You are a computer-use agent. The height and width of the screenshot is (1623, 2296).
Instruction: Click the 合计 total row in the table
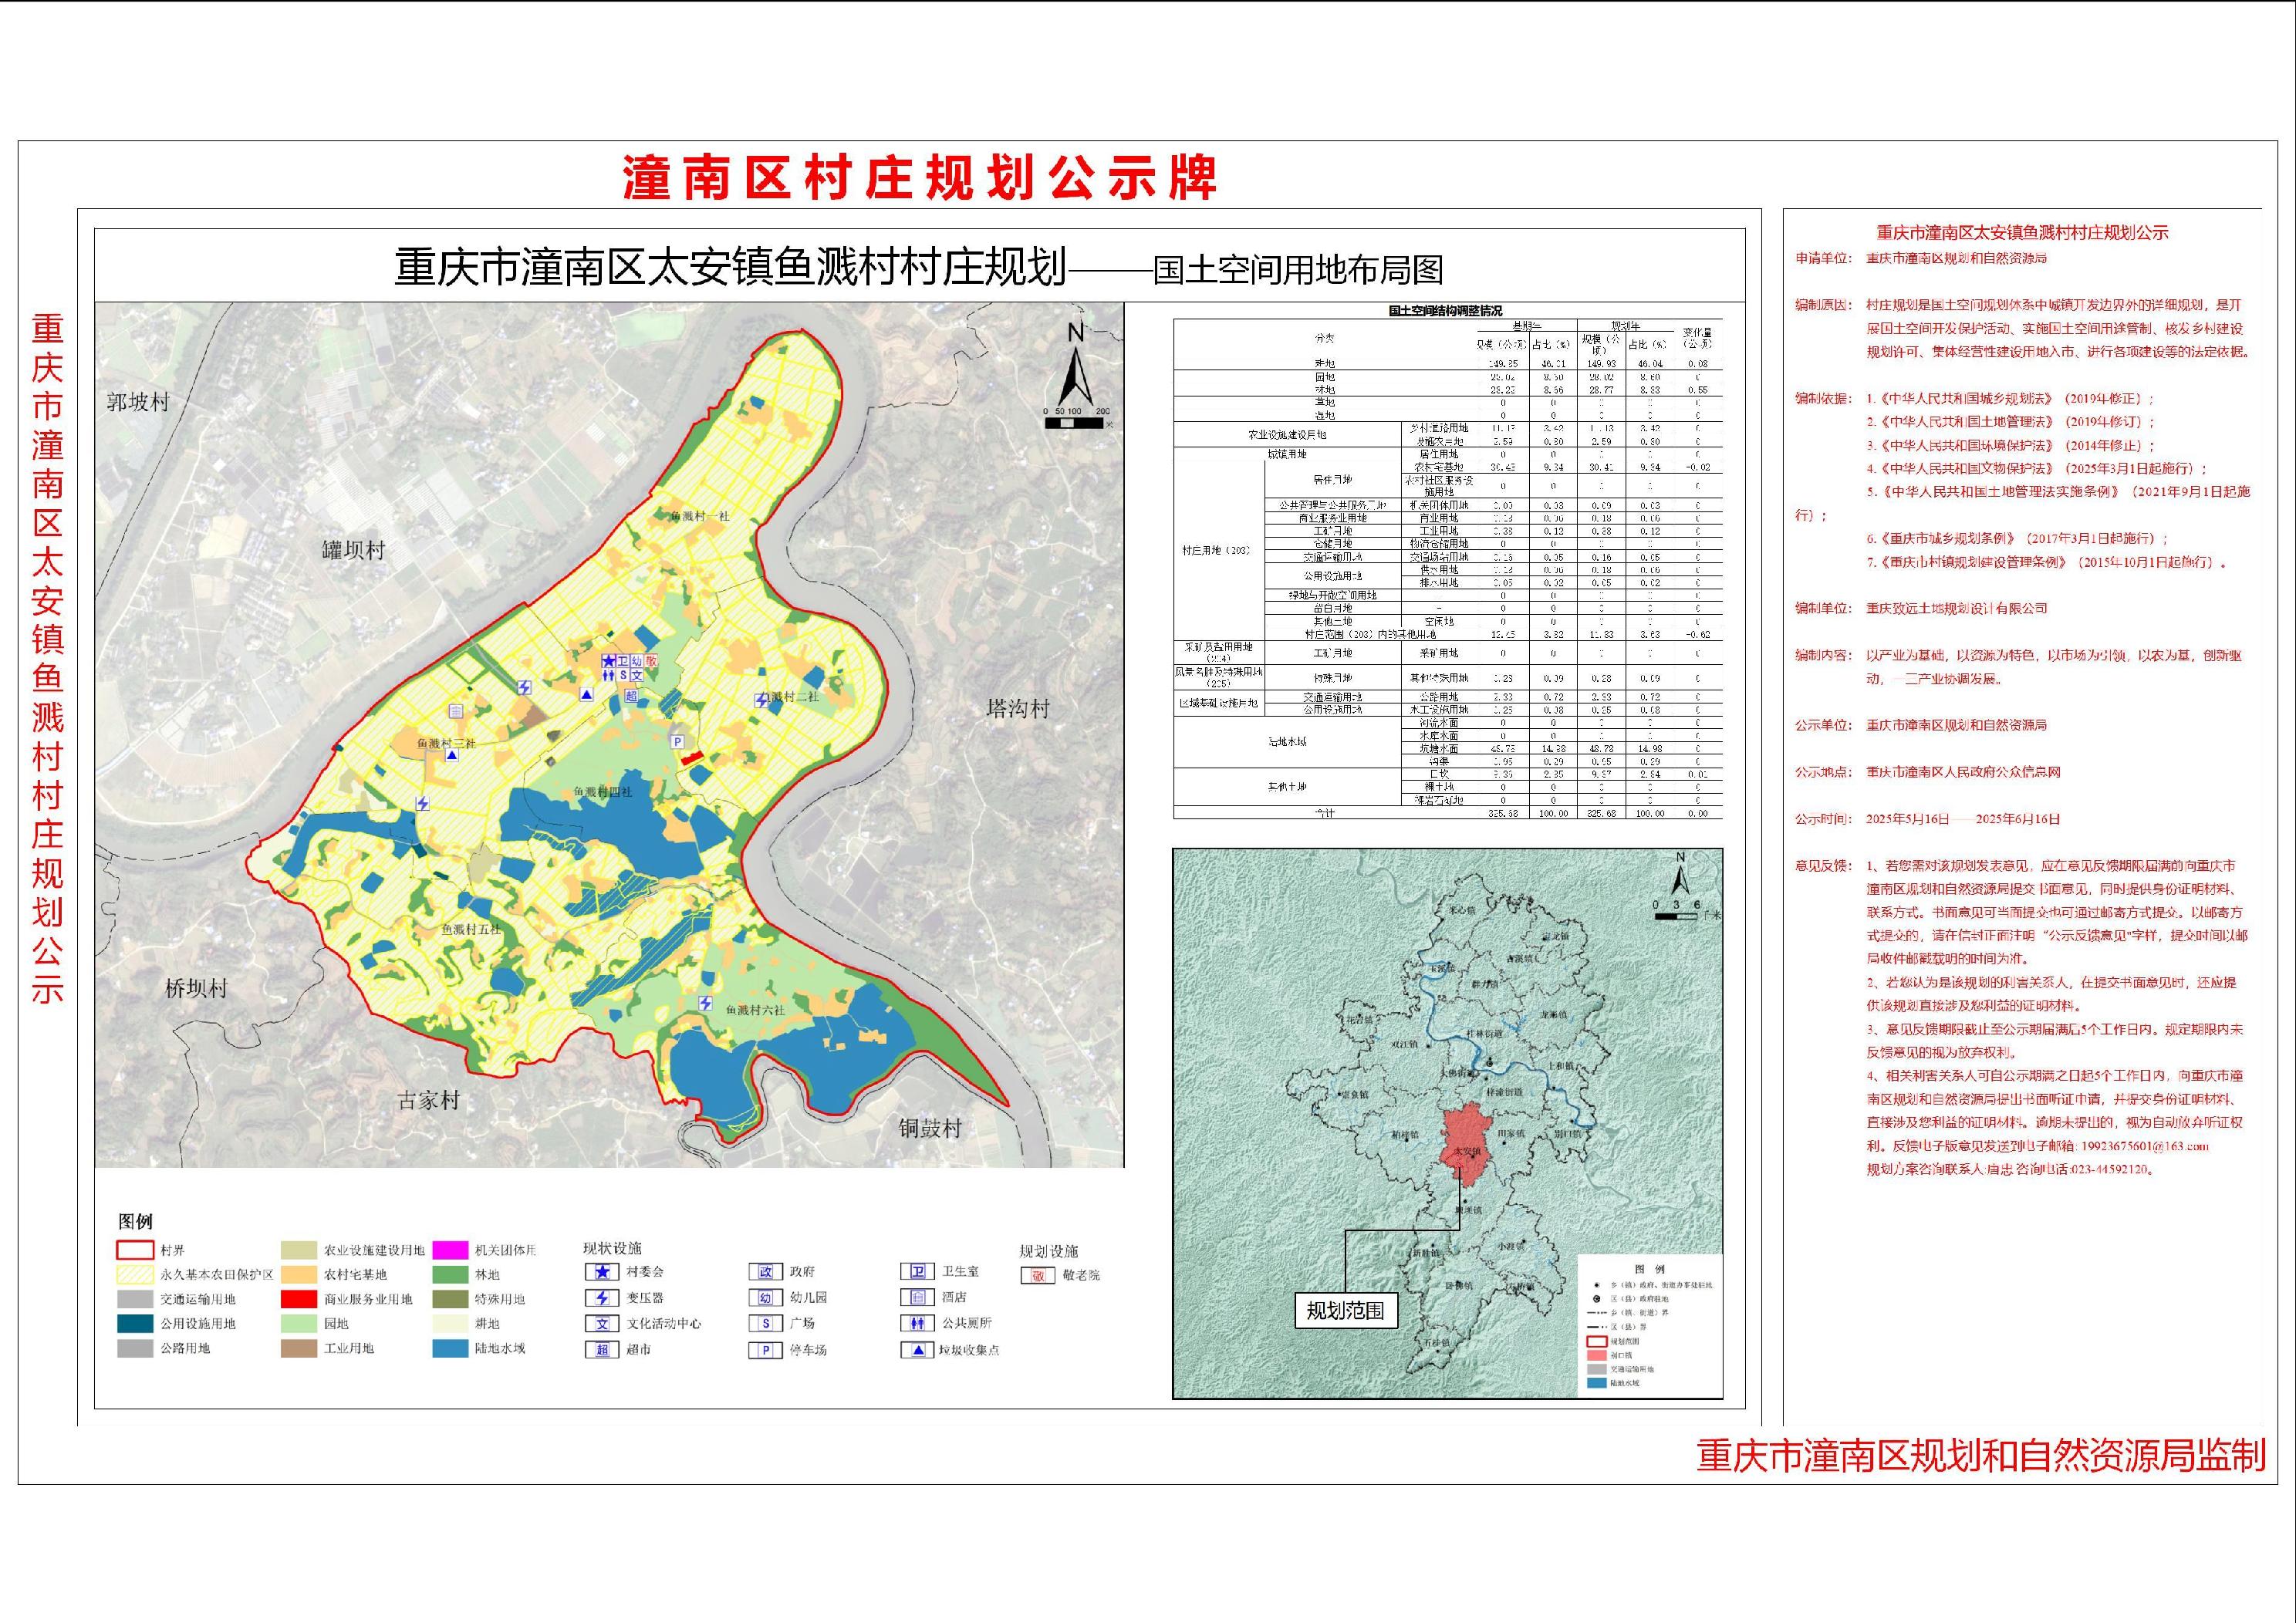(1448, 814)
